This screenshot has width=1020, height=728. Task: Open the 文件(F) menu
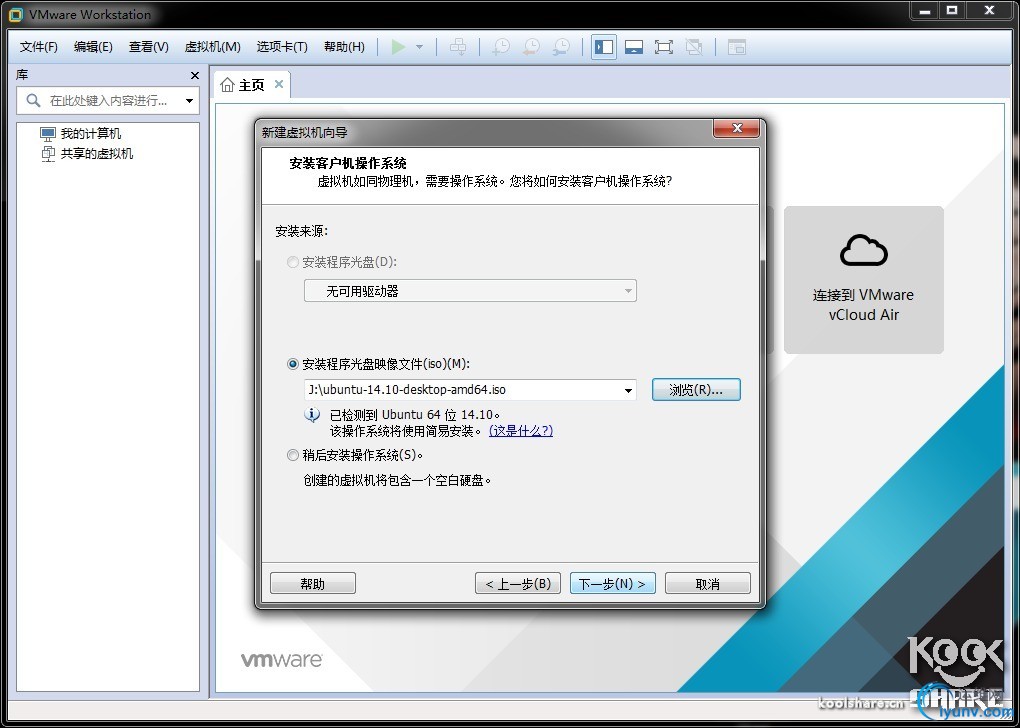[x=38, y=47]
